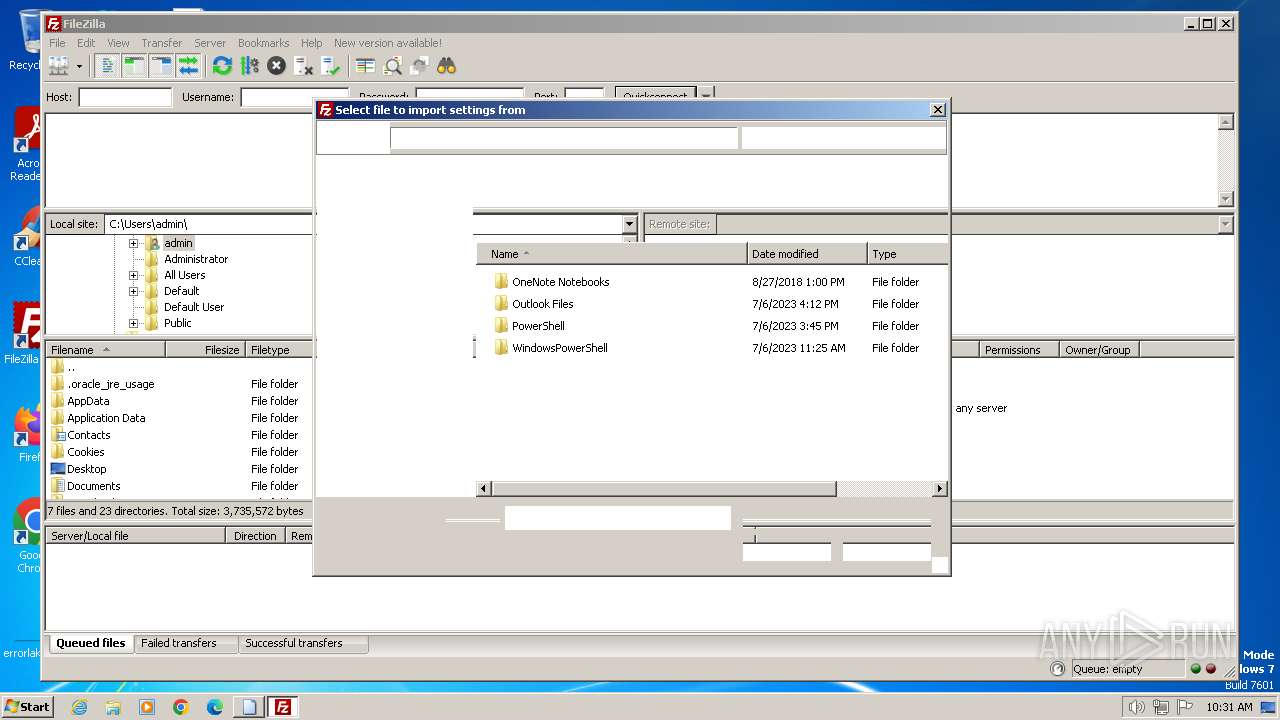The width and height of the screenshot is (1280, 720).
Task: Launch Chrome from taskbar
Action: click(181, 707)
